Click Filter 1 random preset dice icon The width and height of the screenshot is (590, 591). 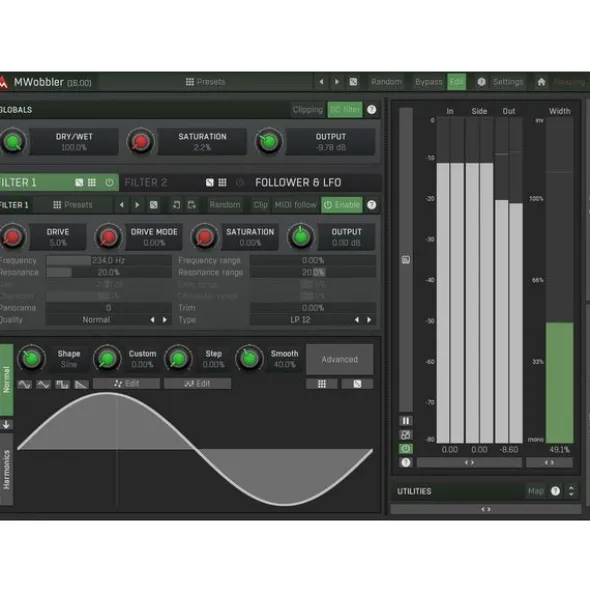coord(153,205)
